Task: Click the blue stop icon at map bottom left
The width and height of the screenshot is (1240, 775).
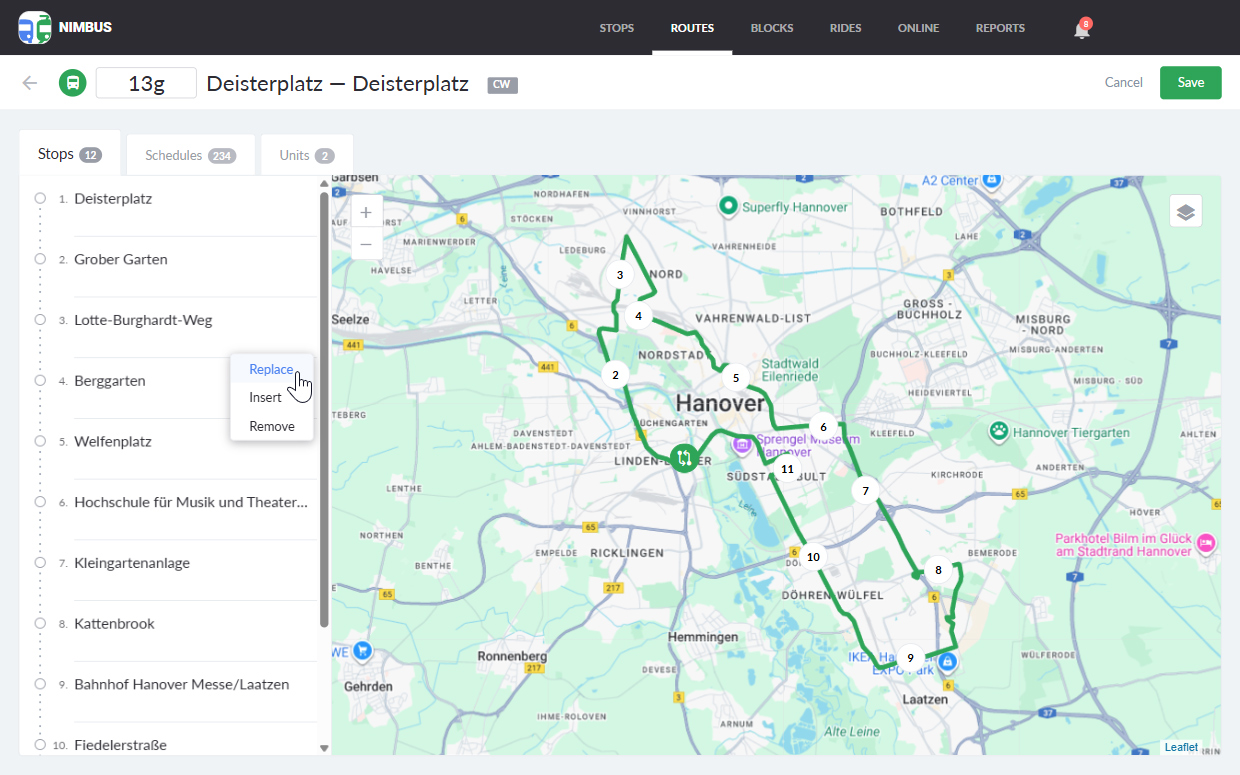Action: click(x=361, y=651)
